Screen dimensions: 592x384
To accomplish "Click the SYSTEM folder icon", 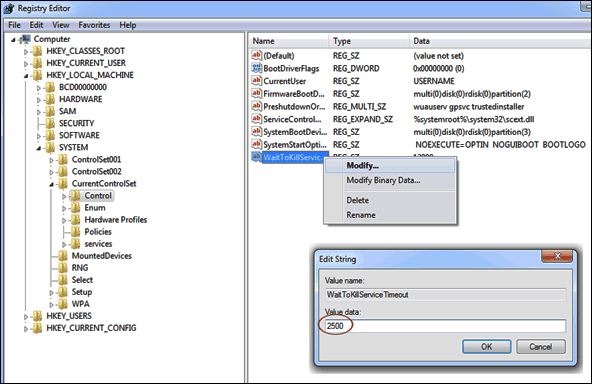I will pos(50,148).
